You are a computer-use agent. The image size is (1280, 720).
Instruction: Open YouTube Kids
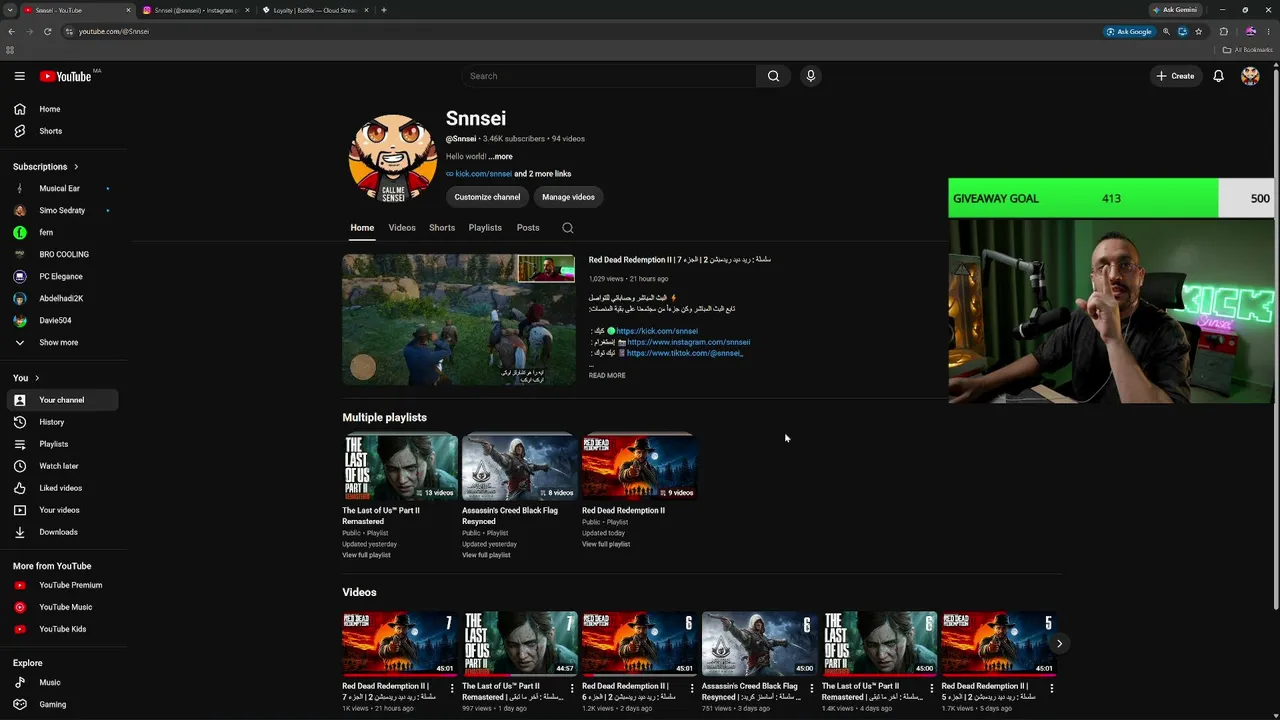point(62,629)
